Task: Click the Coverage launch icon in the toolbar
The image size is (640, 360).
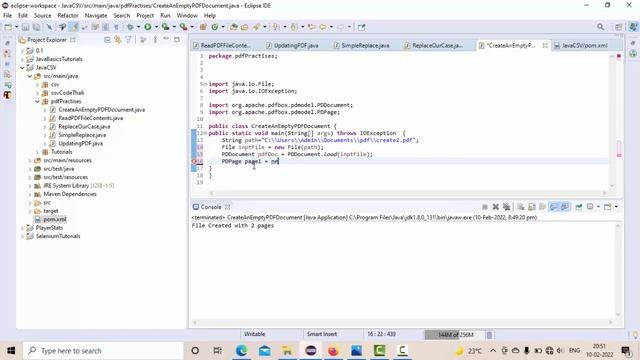Action: click(165, 27)
